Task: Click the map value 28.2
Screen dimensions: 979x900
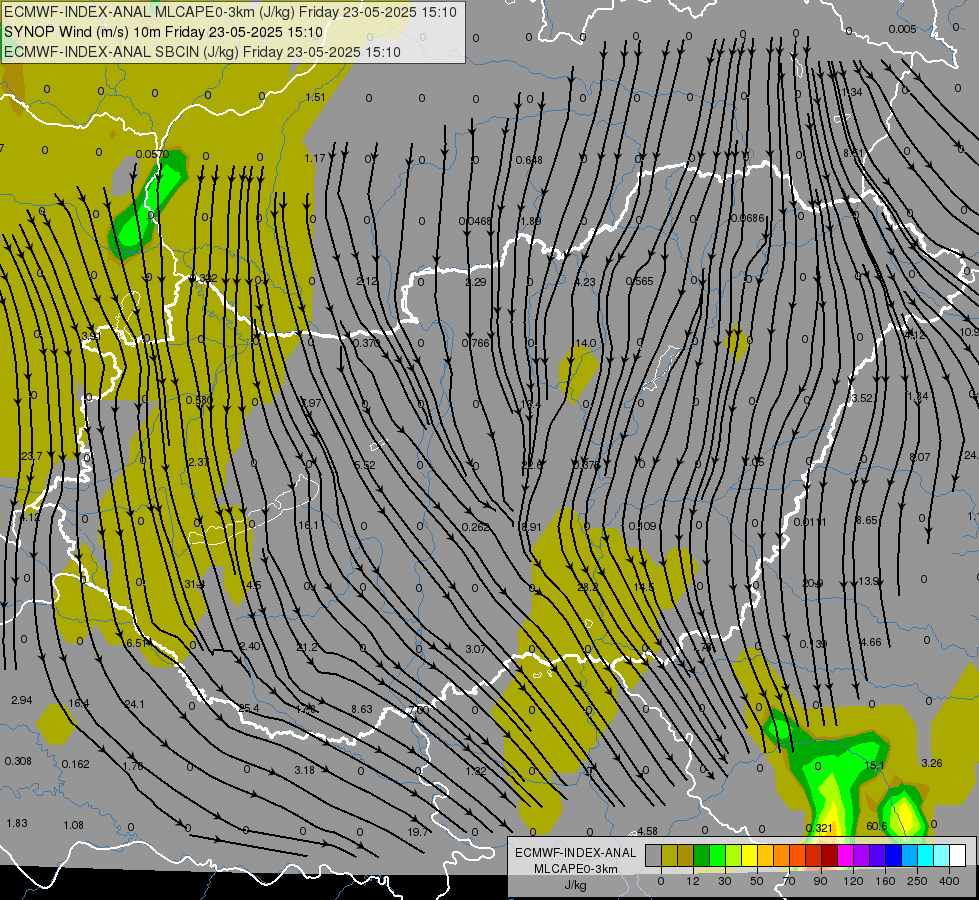Action: [x=588, y=587]
